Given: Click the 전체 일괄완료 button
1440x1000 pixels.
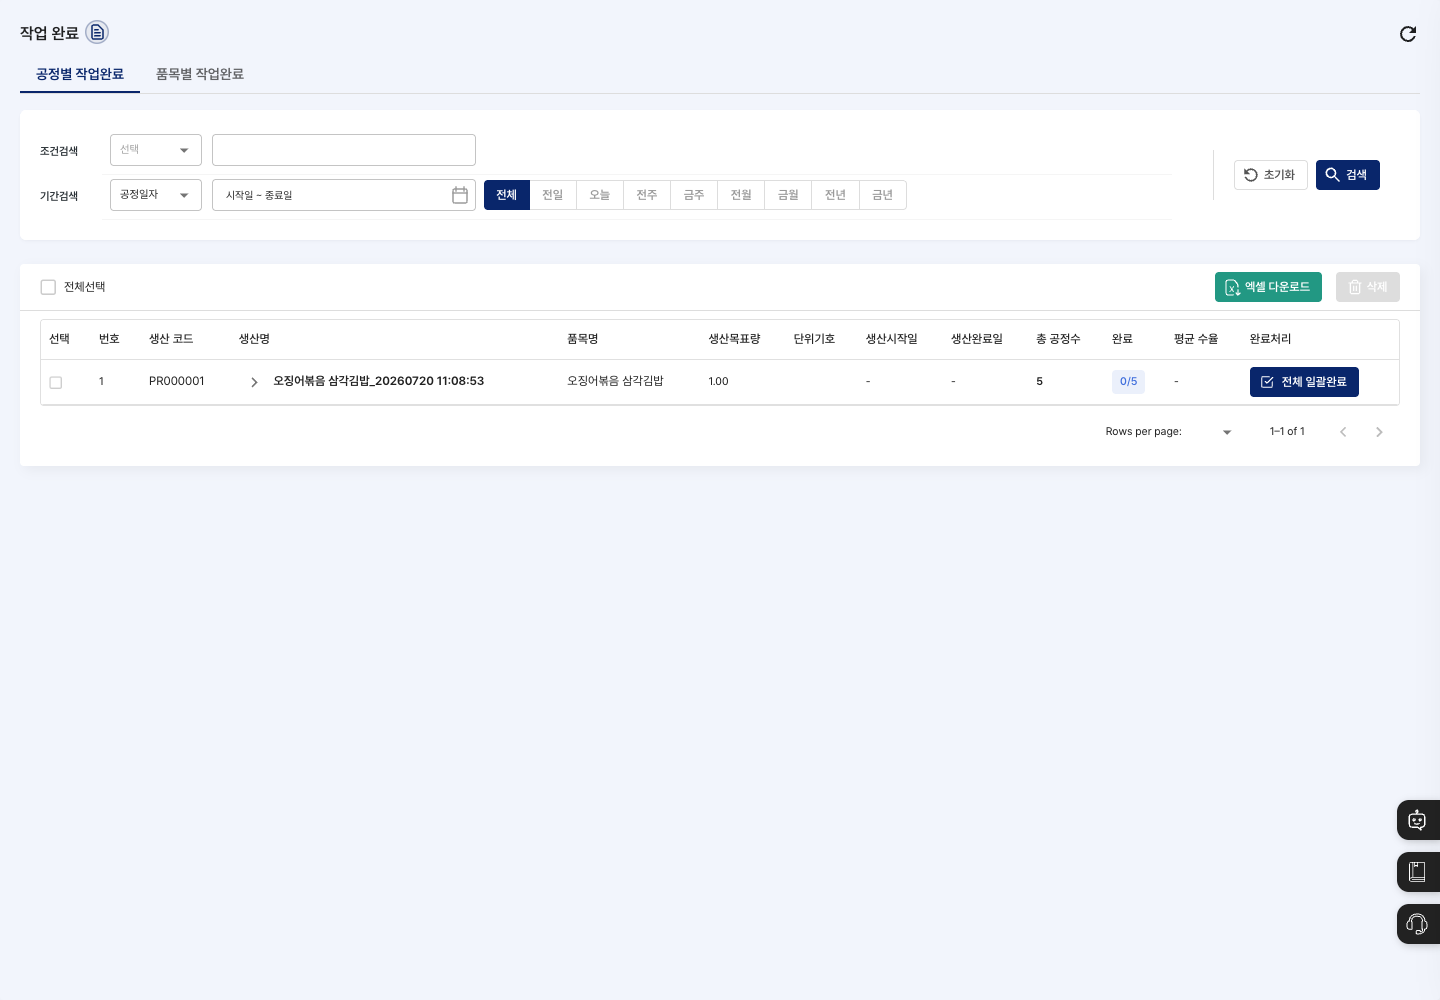Looking at the screenshot, I should [x=1304, y=382].
